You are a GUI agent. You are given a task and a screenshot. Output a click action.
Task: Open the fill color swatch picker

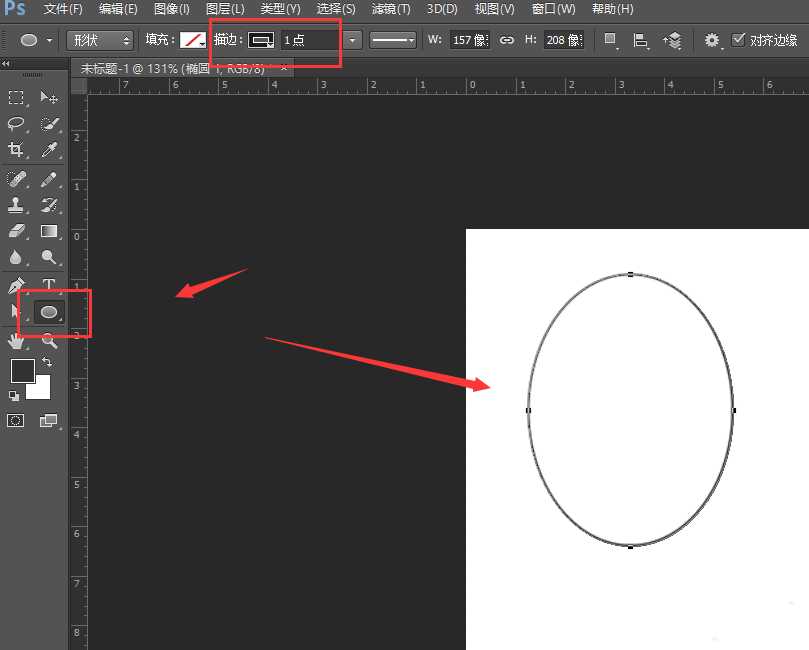click(x=192, y=40)
